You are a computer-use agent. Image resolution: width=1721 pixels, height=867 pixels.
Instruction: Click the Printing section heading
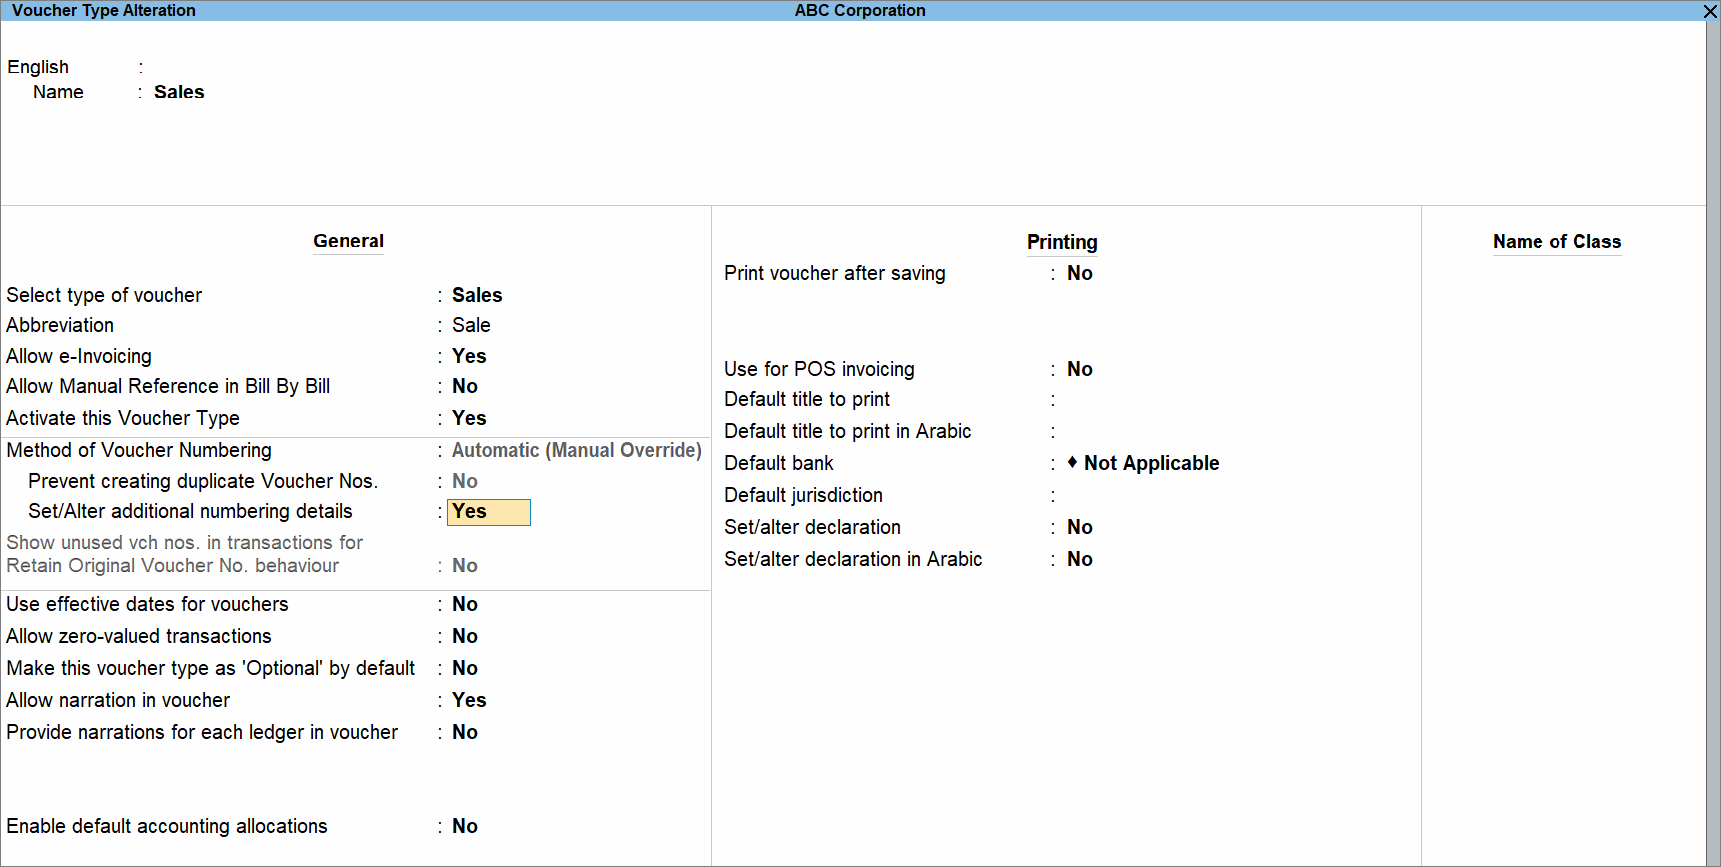[1062, 242]
